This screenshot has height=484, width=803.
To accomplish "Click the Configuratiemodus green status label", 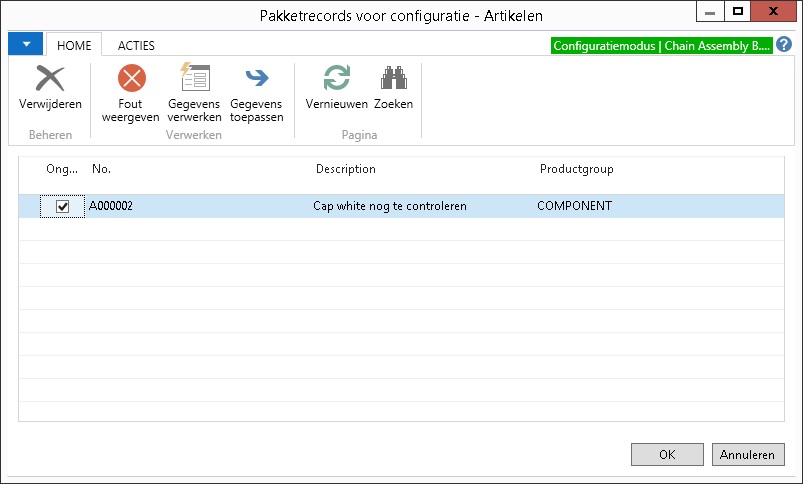I will pos(662,46).
